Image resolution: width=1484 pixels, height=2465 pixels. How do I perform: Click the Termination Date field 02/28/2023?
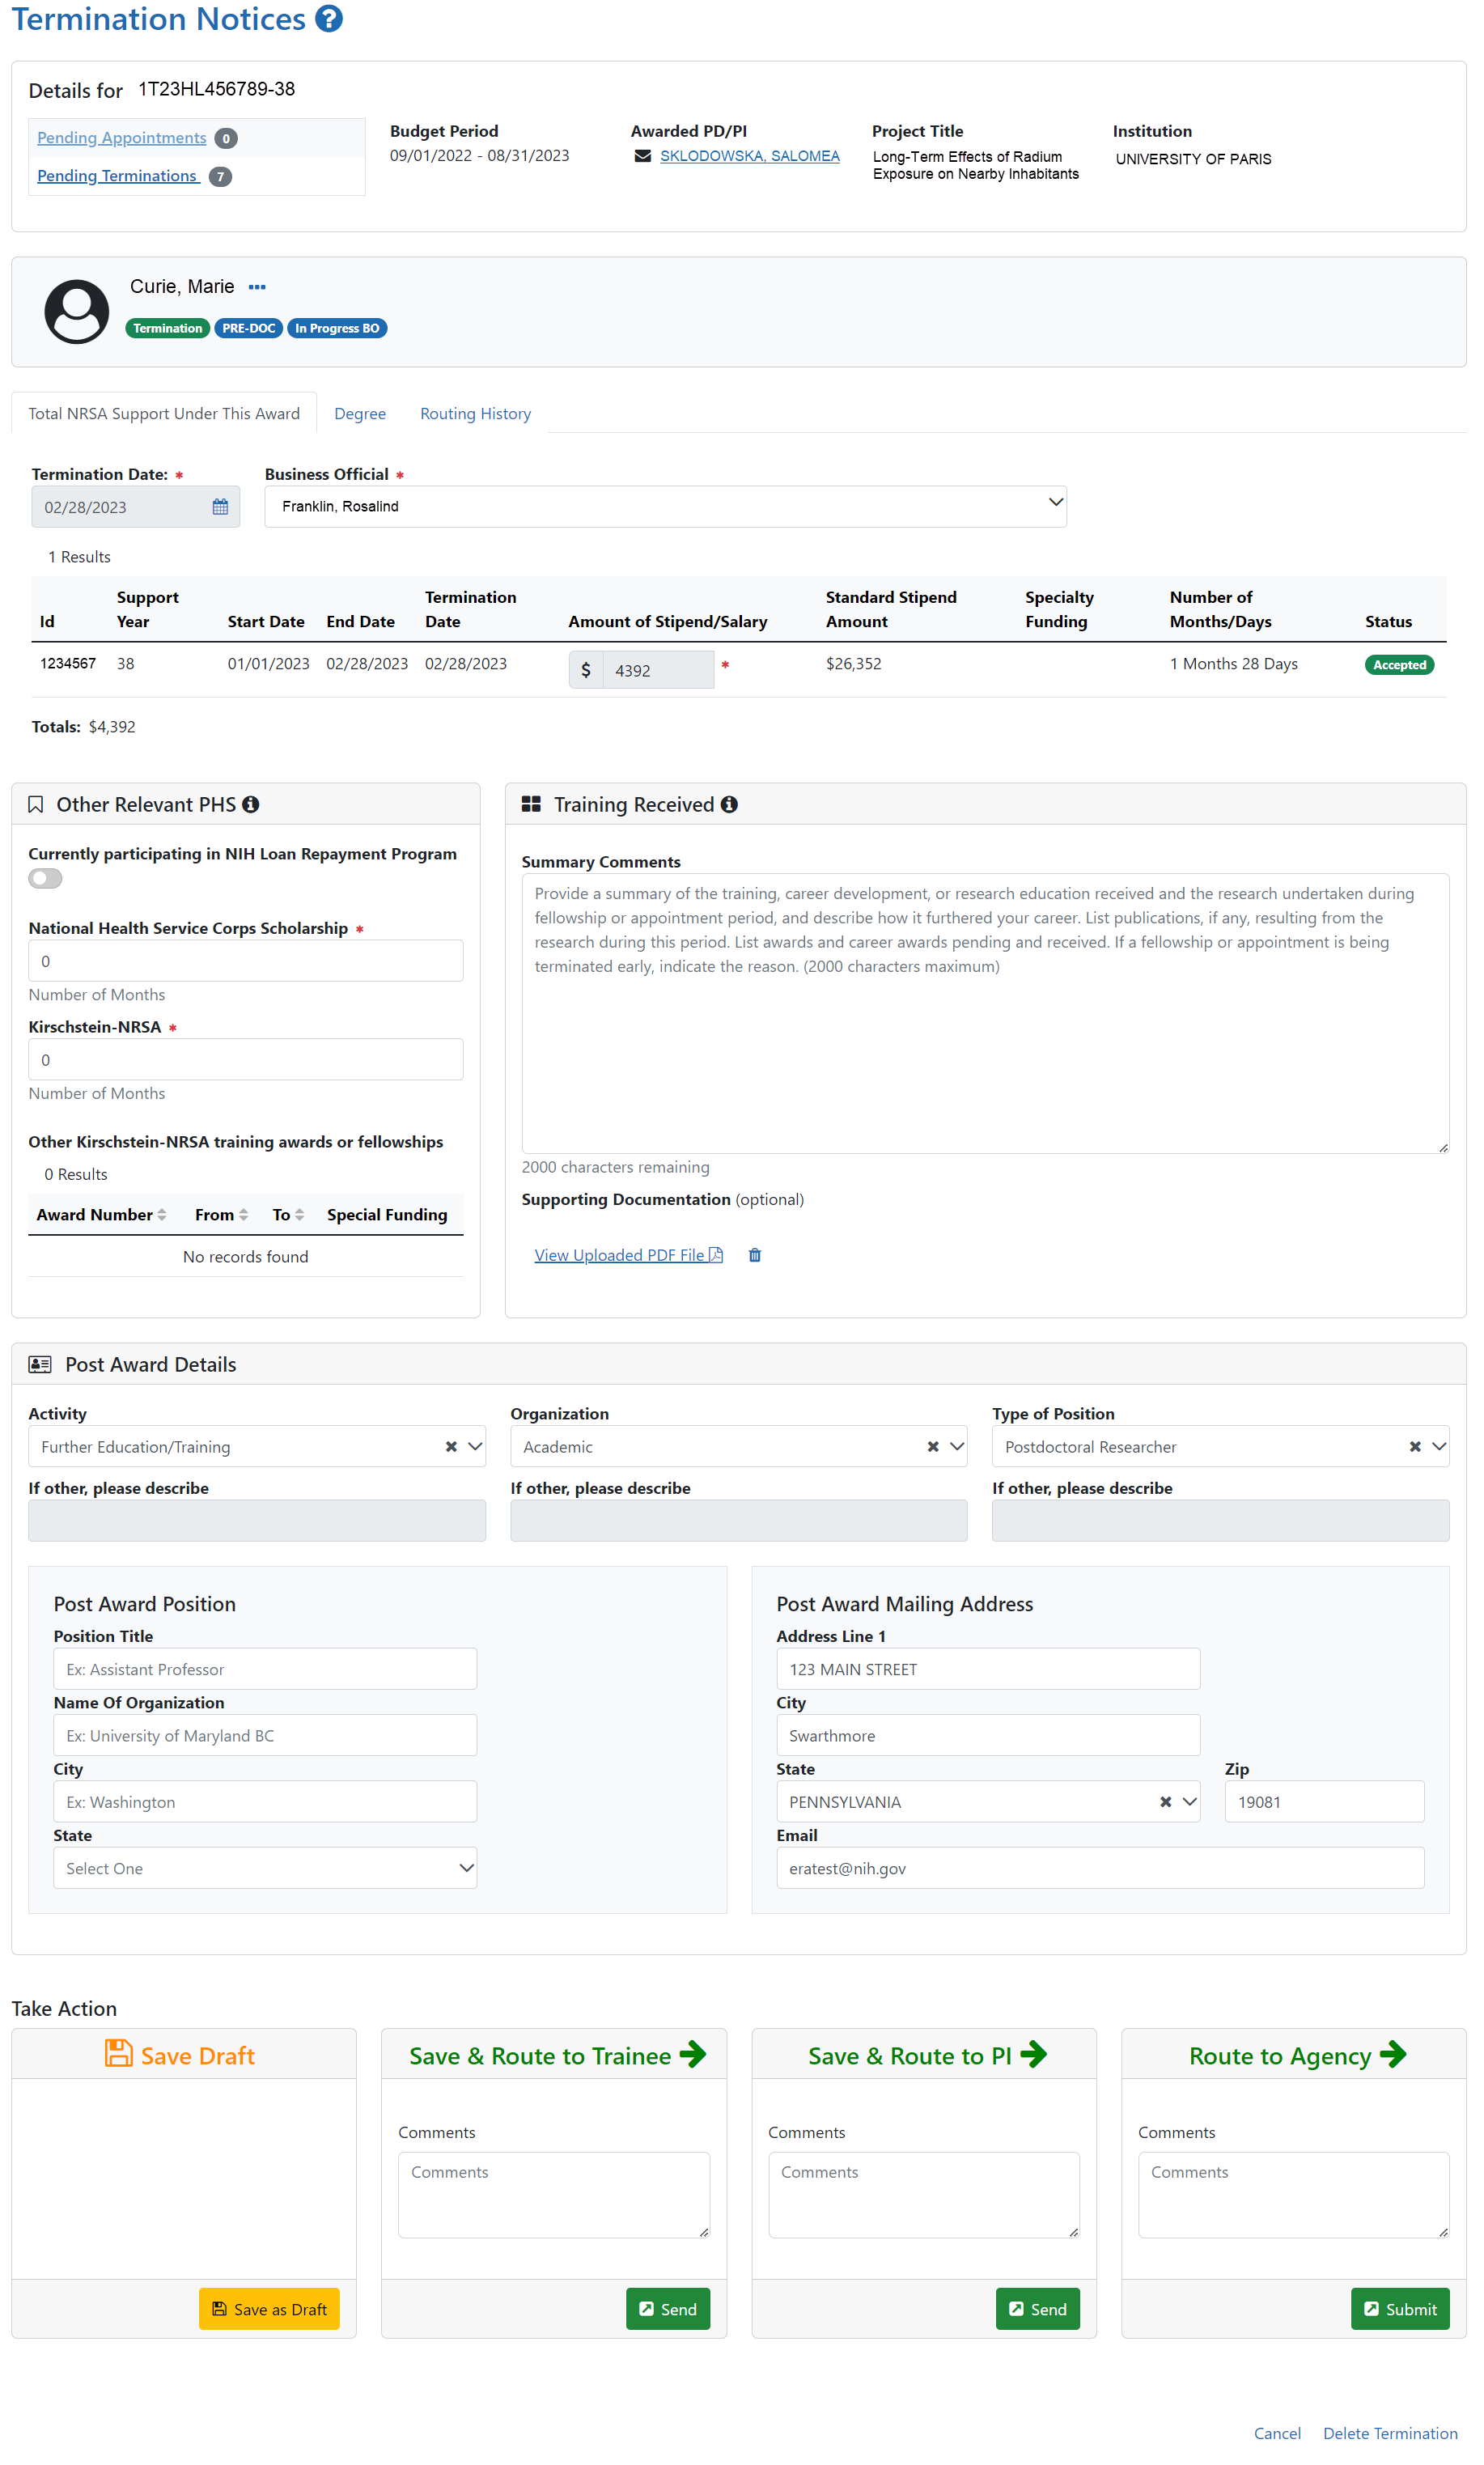coord(135,507)
